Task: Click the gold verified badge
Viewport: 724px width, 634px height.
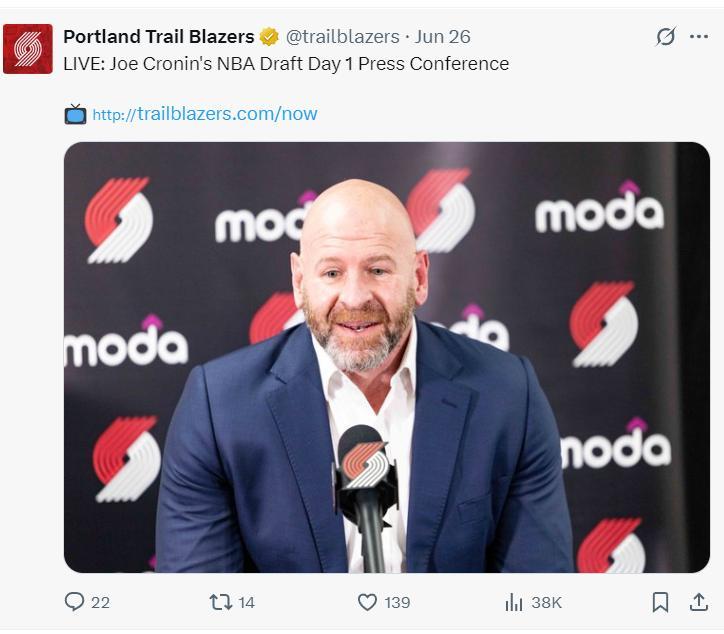Action: coord(269,37)
